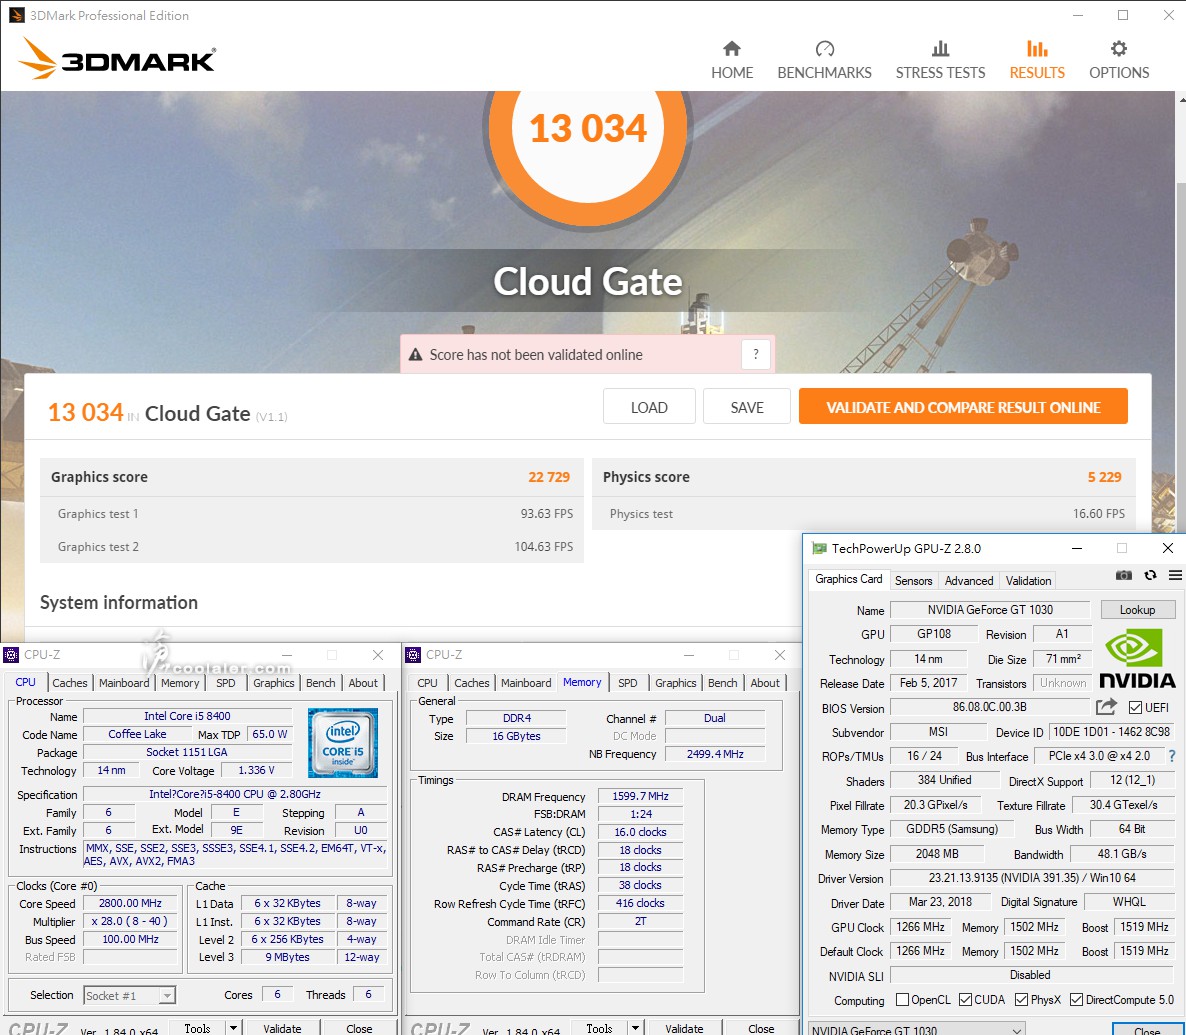Click the NVIDIA logo in GPU-Z
Screen dimensions: 1186x1035
[1137, 660]
